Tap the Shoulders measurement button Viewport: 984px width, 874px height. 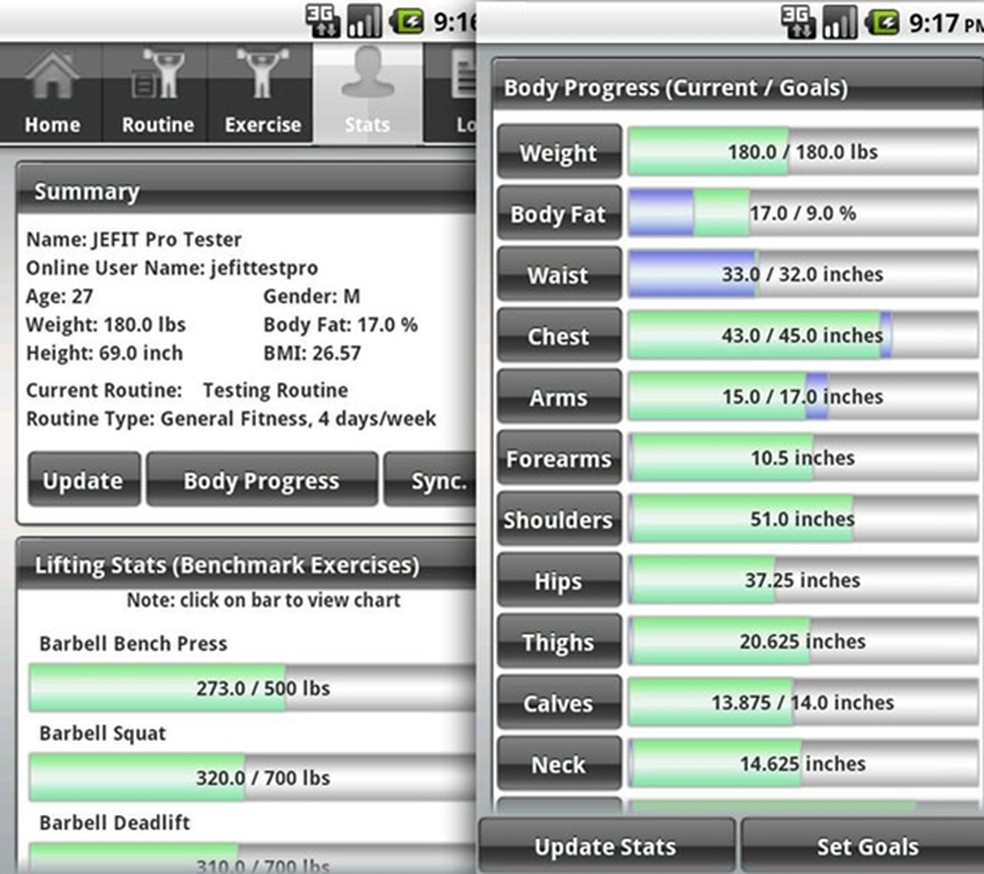559,519
